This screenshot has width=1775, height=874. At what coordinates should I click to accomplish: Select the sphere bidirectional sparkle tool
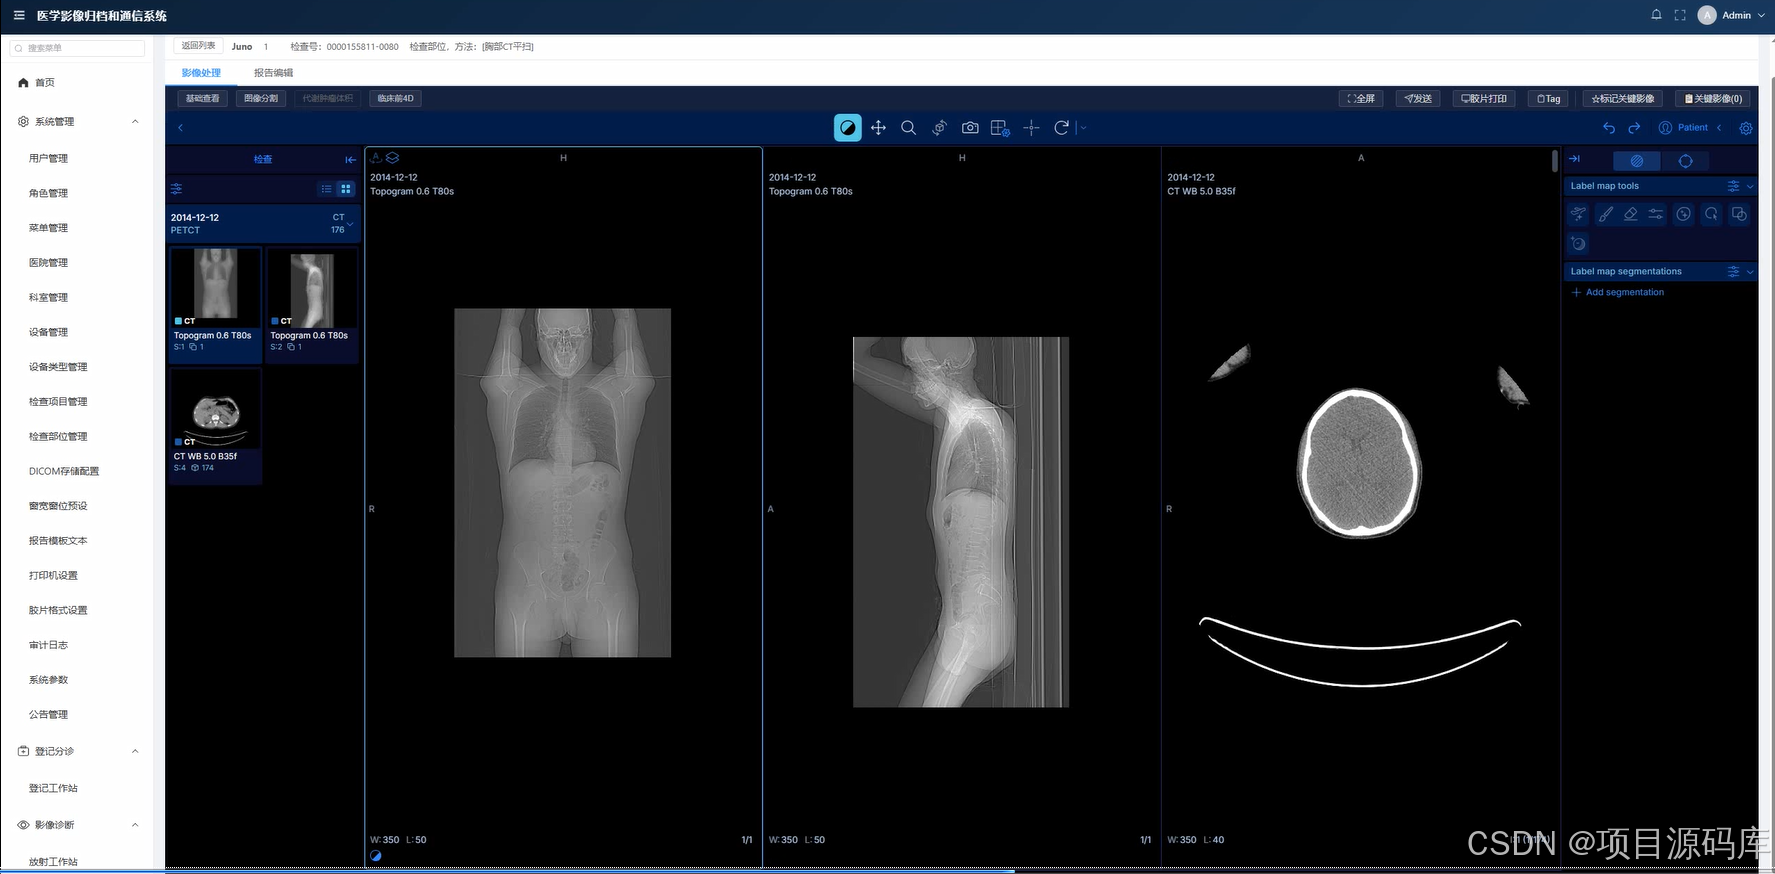point(1578,243)
